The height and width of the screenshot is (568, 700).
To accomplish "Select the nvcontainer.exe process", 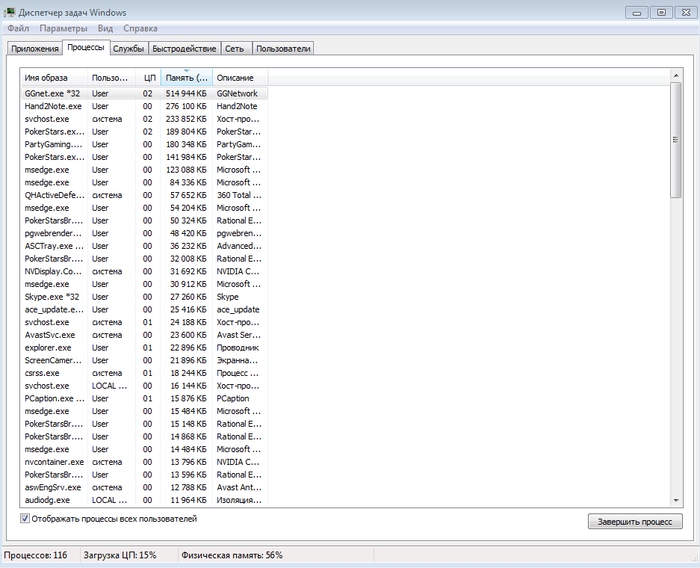I will pyautogui.click(x=144, y=462).
